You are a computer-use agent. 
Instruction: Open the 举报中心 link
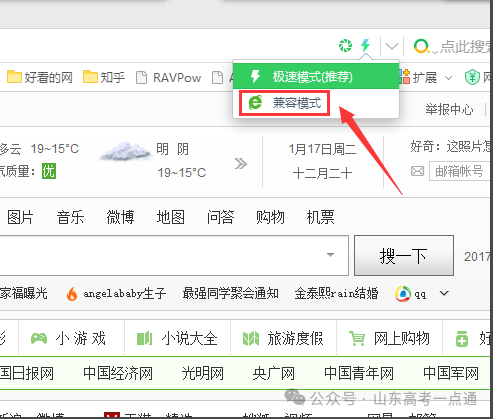(449, 109)
